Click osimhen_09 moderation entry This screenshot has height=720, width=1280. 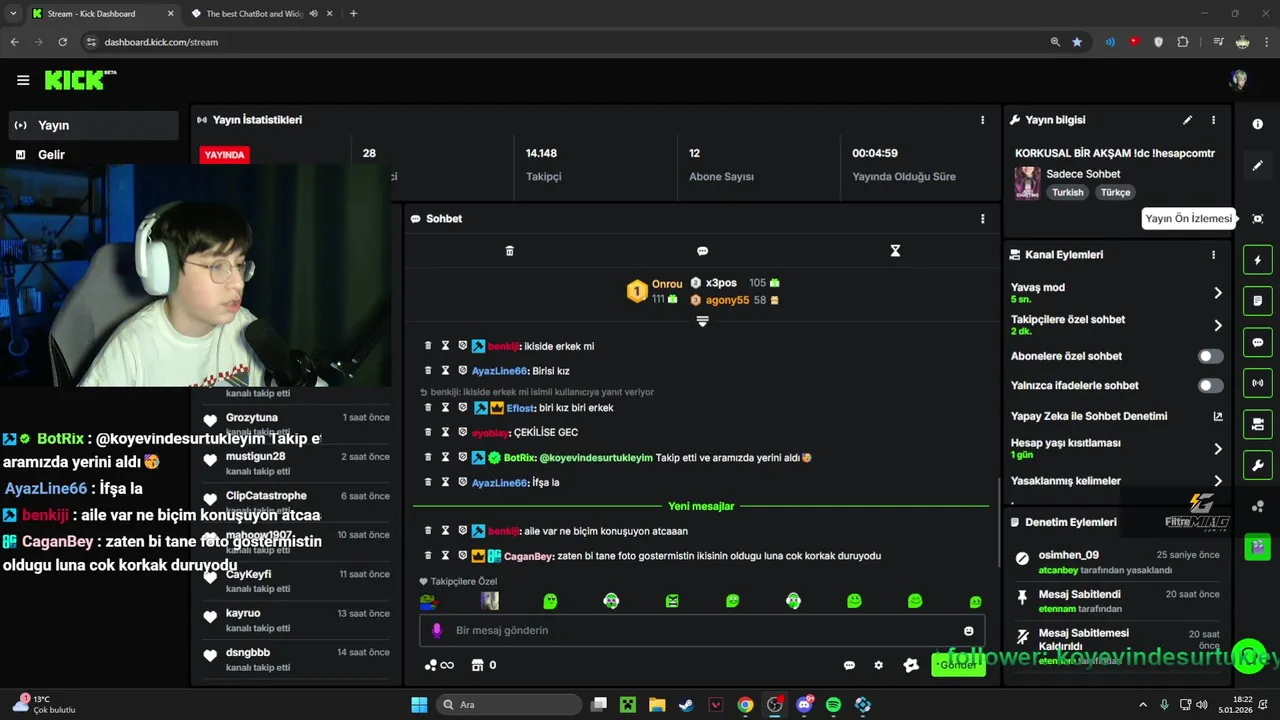click(x=1115, y=562)
